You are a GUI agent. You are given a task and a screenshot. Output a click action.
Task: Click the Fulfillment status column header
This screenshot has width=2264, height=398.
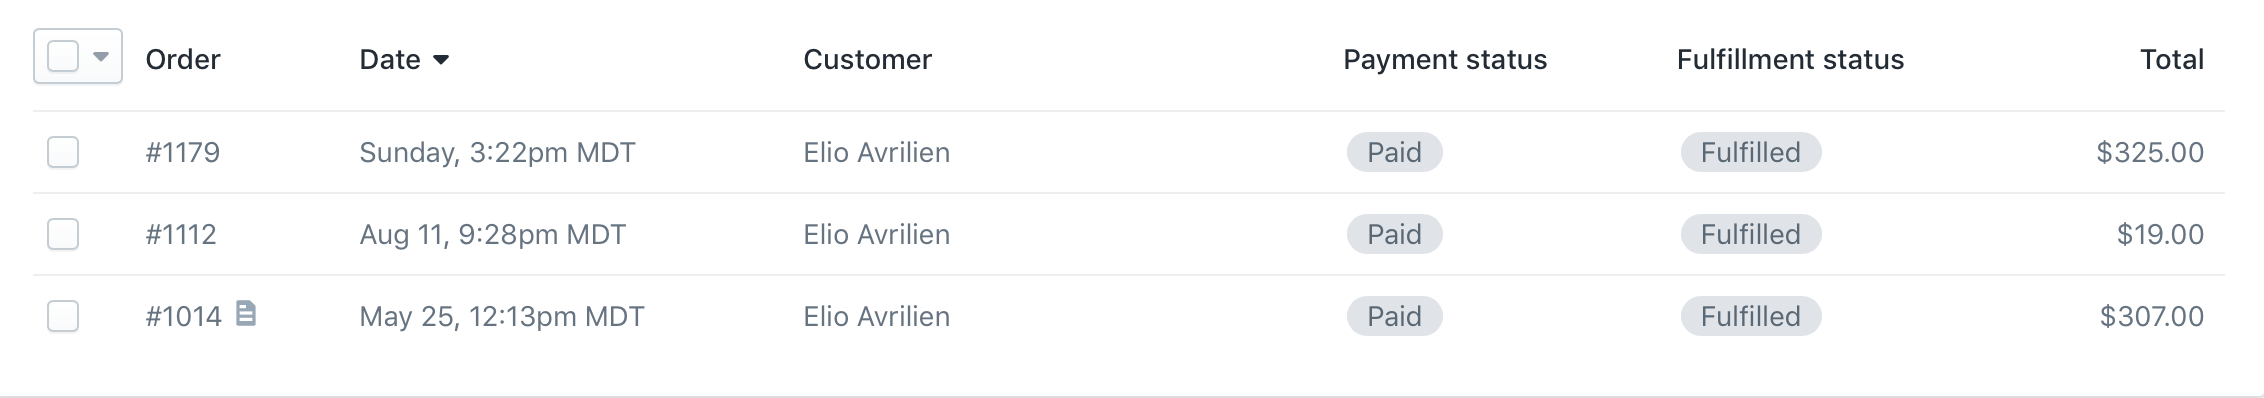[x=1790, y=60]
